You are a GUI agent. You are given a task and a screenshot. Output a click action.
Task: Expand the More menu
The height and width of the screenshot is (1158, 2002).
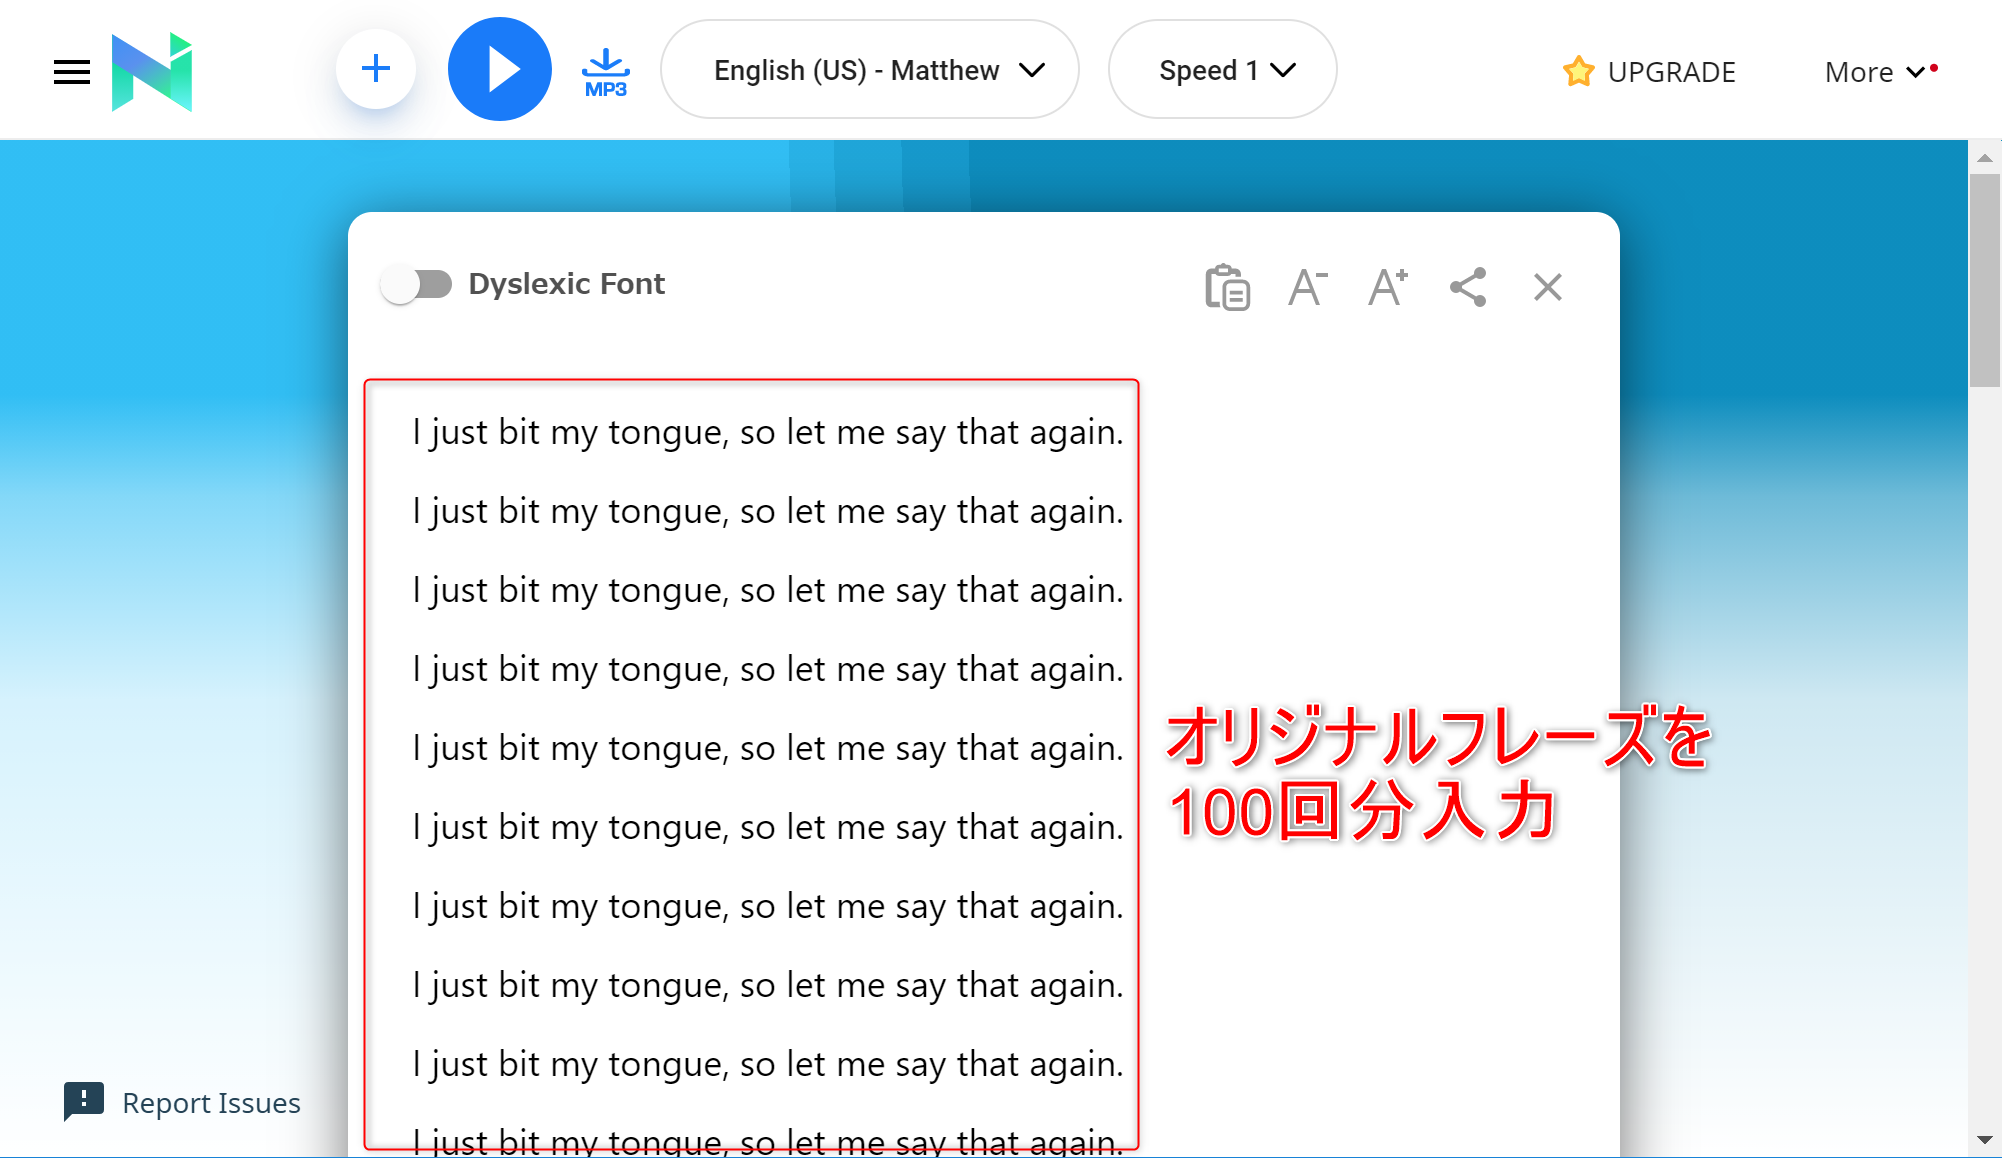click(x=1880, y=72)
